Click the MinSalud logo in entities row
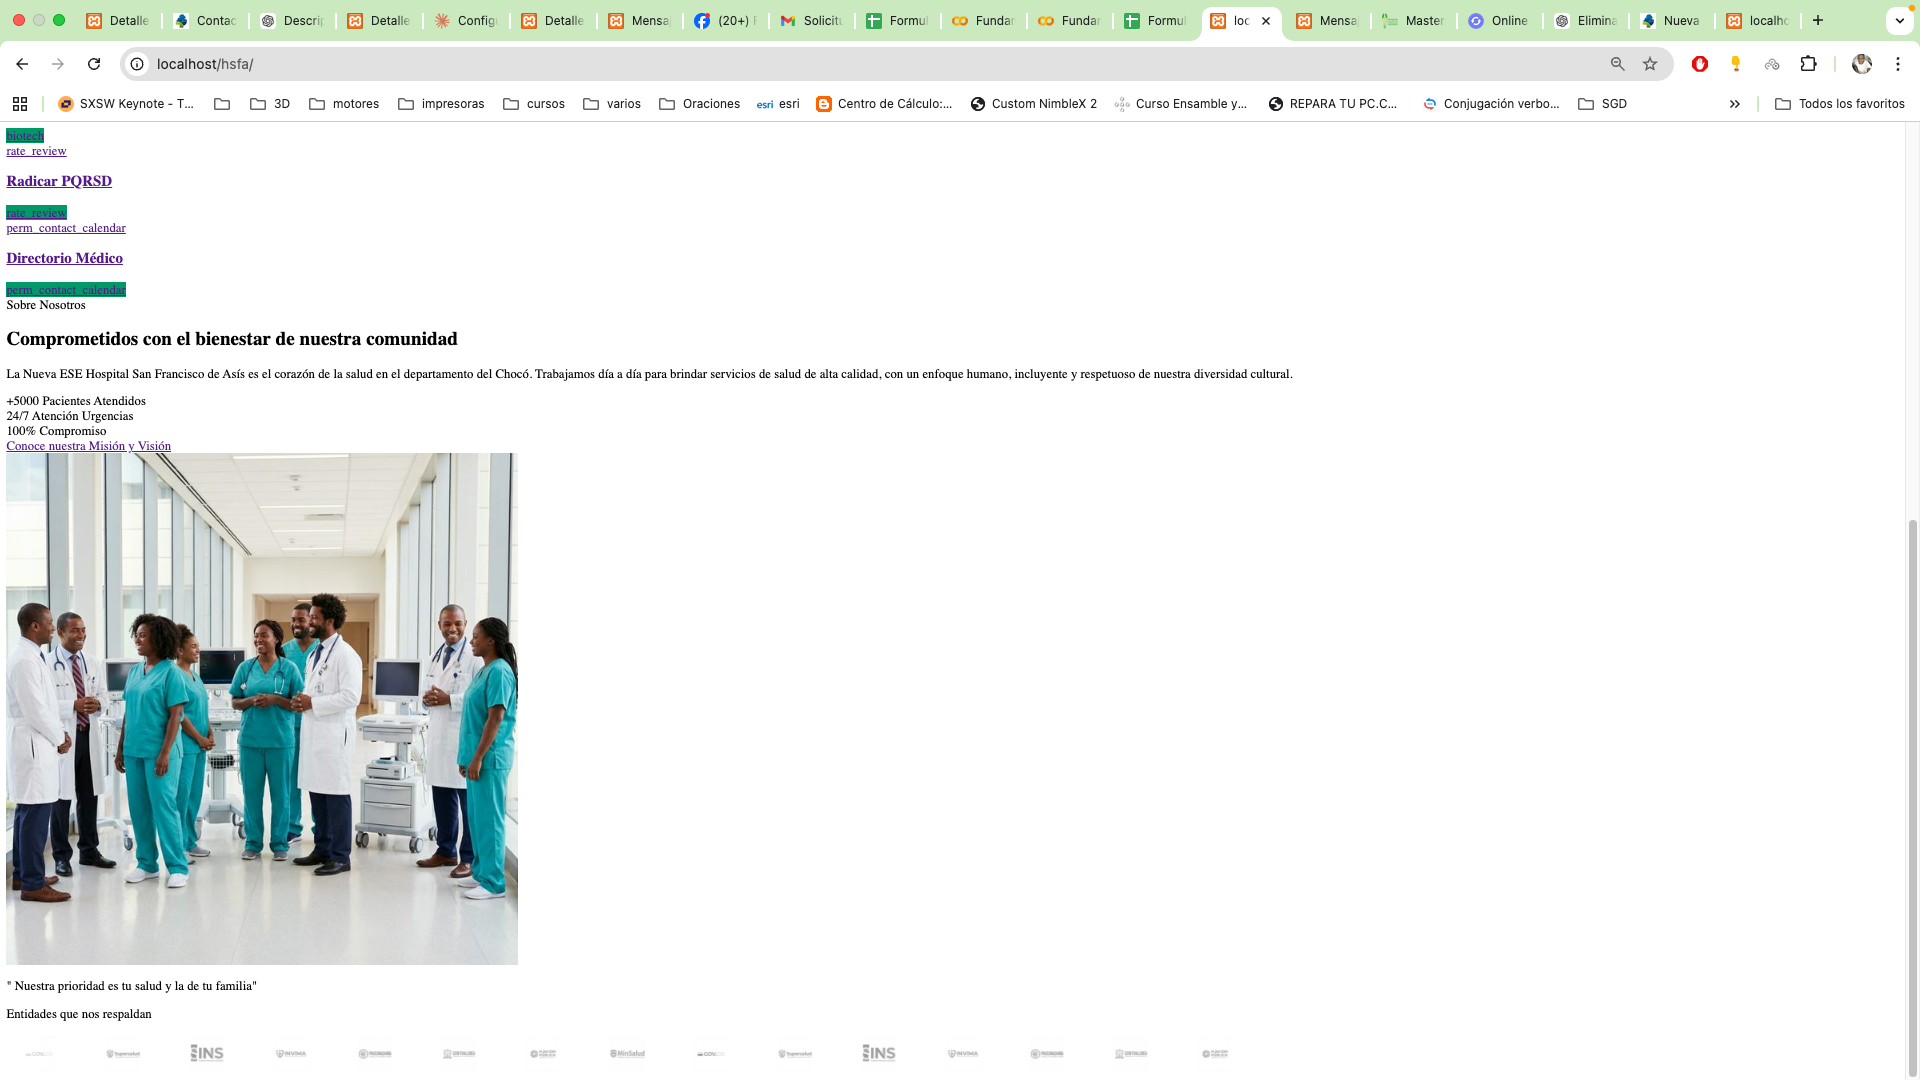This screenshot has width=1920, height=1080. tap(627, 1053)
